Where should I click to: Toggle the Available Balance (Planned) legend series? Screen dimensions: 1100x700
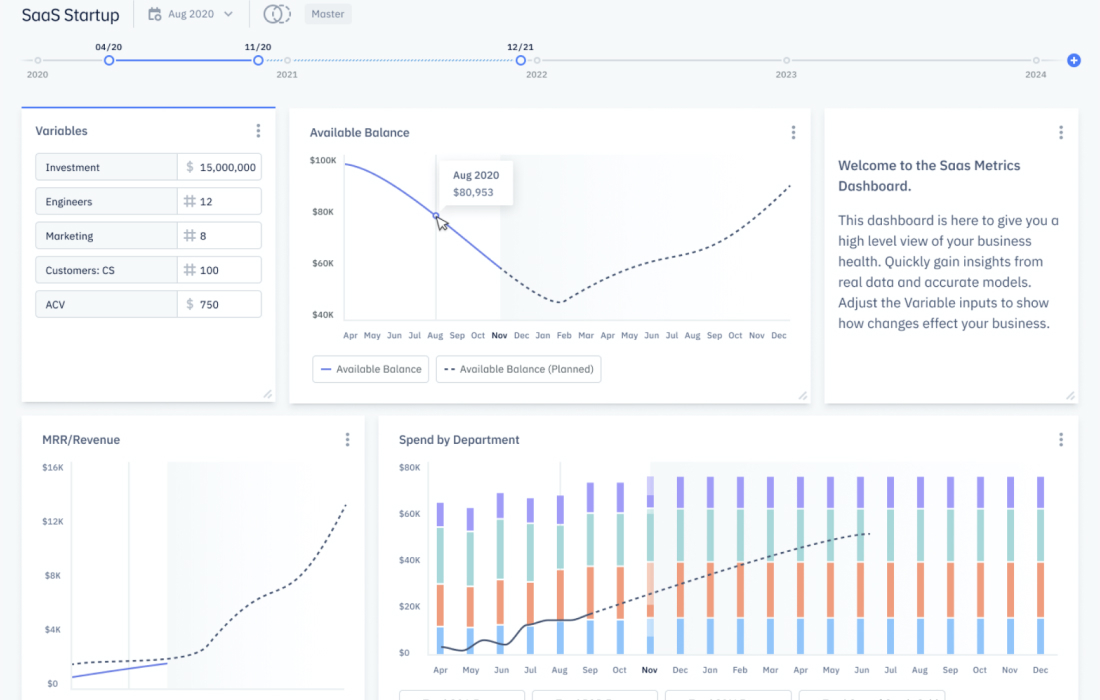518,369
